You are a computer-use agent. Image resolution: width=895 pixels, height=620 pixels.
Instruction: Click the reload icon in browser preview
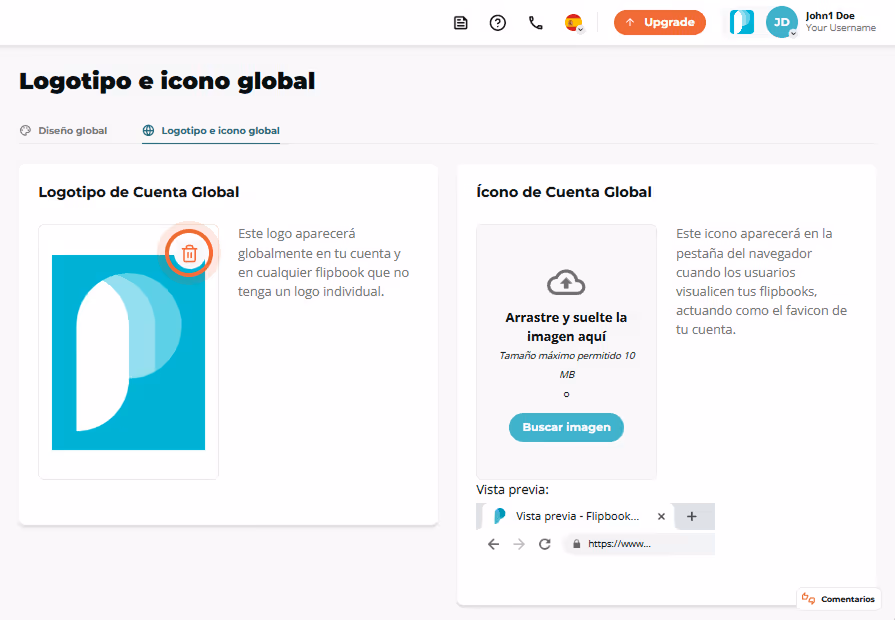[545, 544]
